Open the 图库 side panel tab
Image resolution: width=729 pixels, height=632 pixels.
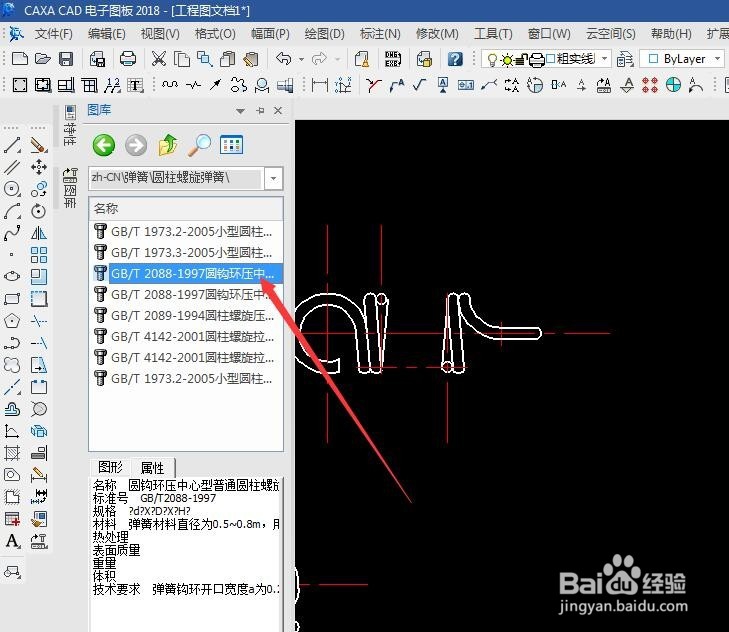click(70, 187)
